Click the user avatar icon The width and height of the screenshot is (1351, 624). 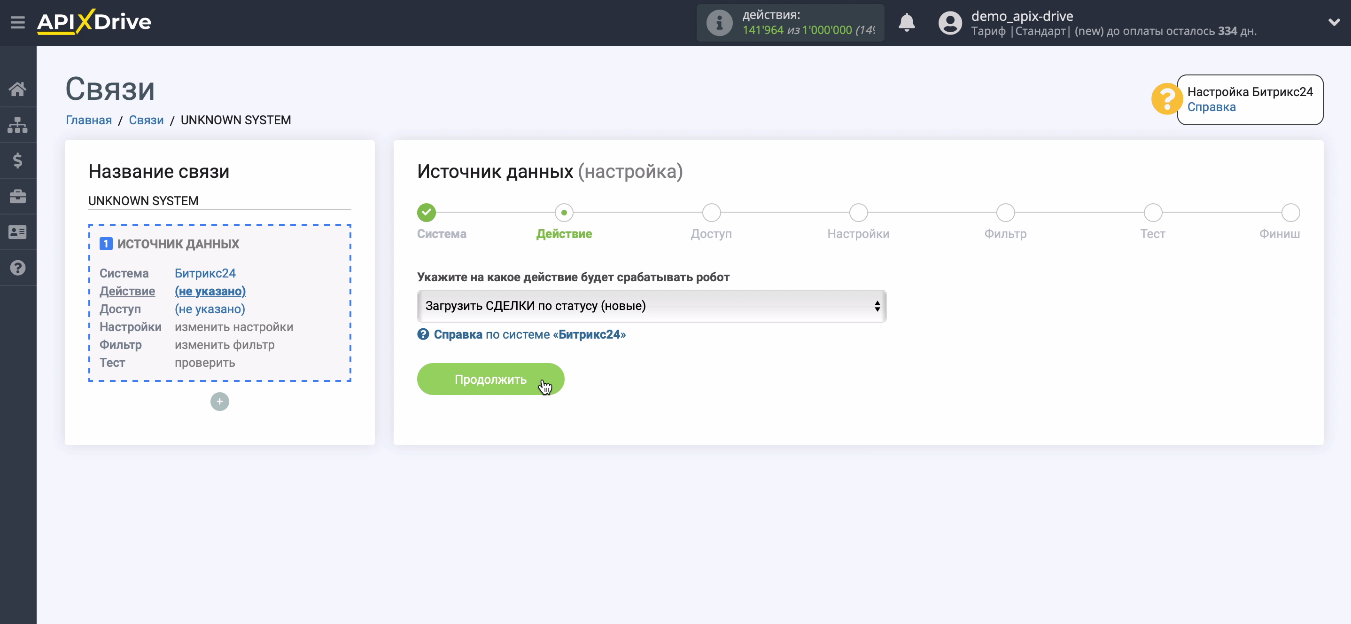click(951, 22)
